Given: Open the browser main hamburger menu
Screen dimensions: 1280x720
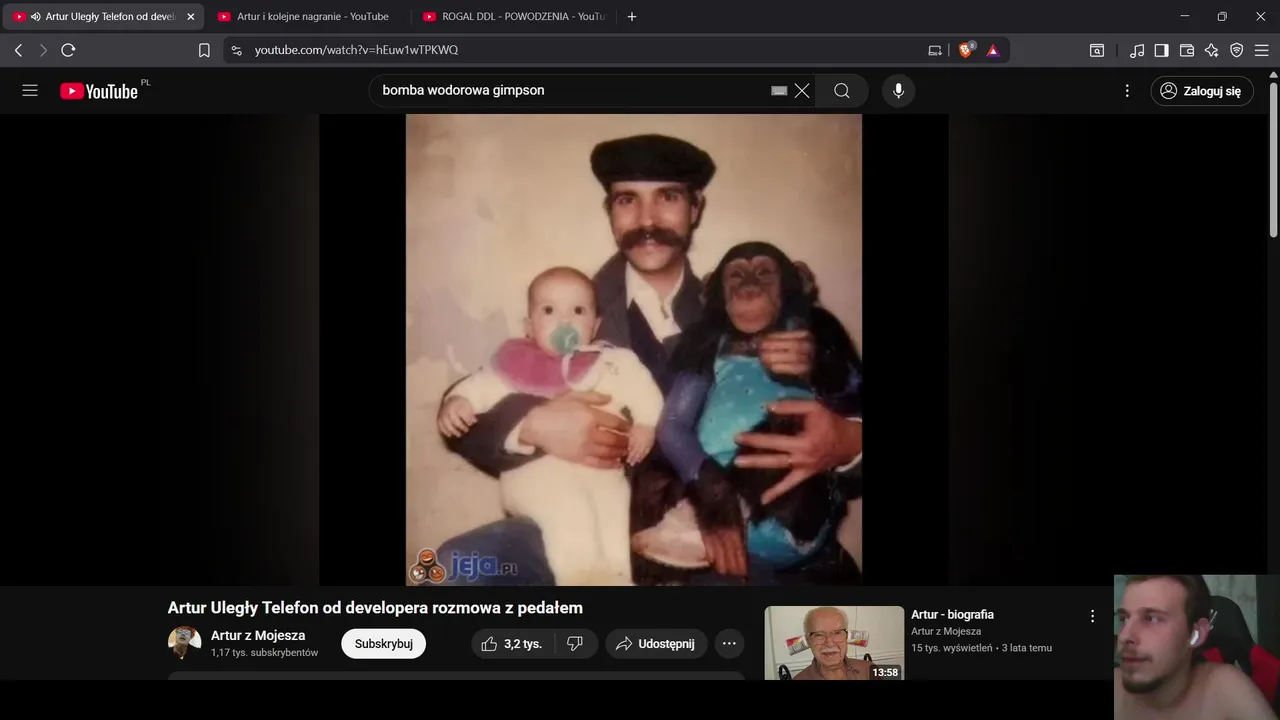Looking at the screenshot, I should [x=1262, y=50].
